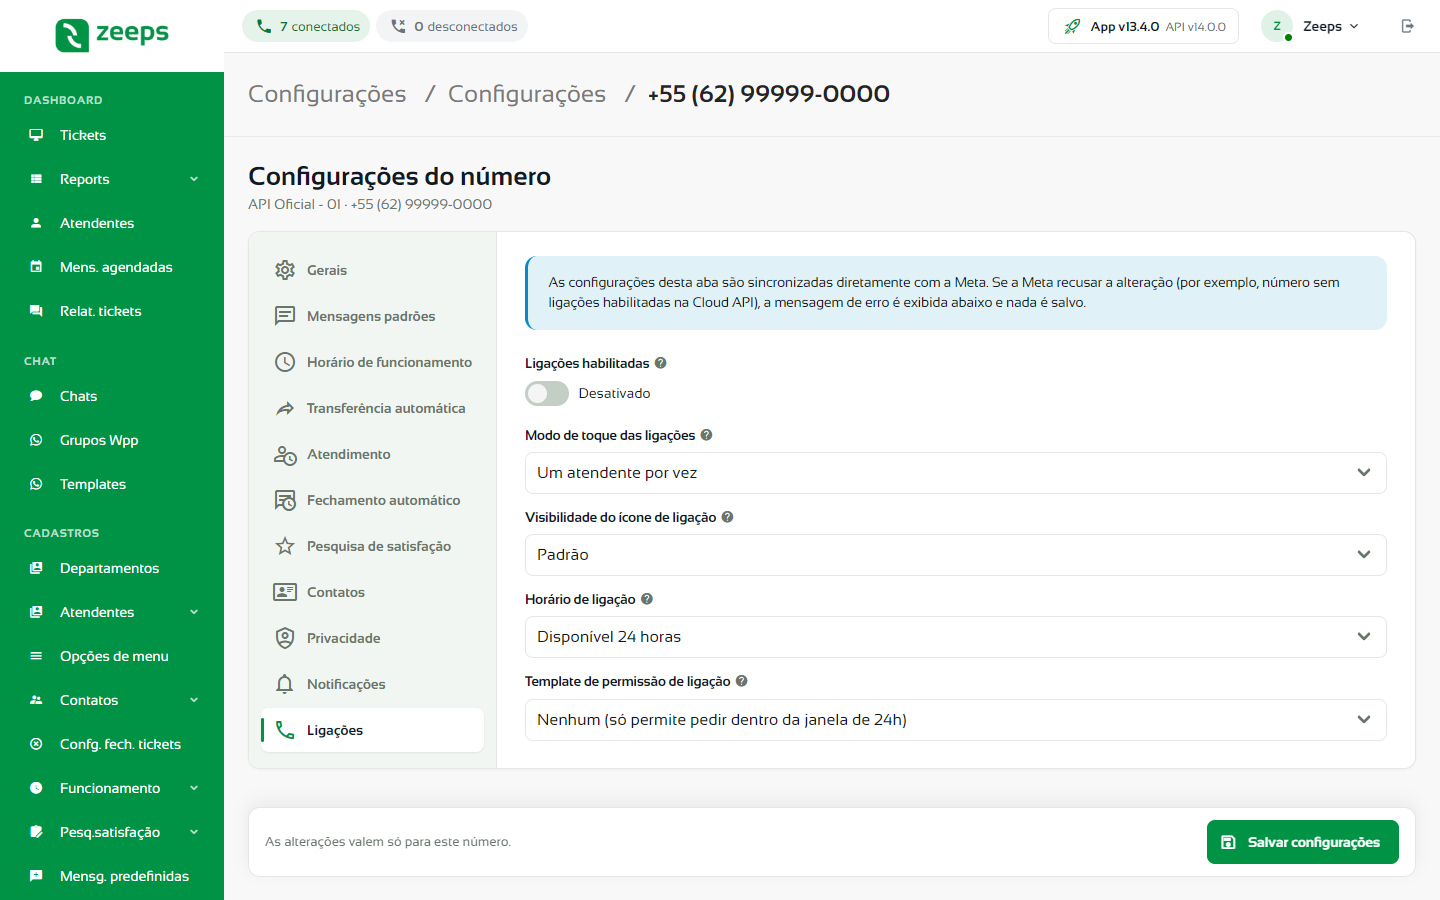Click the Salvar configurações button
Viewport: 1440px width, 900px height.
(1302, 842)
